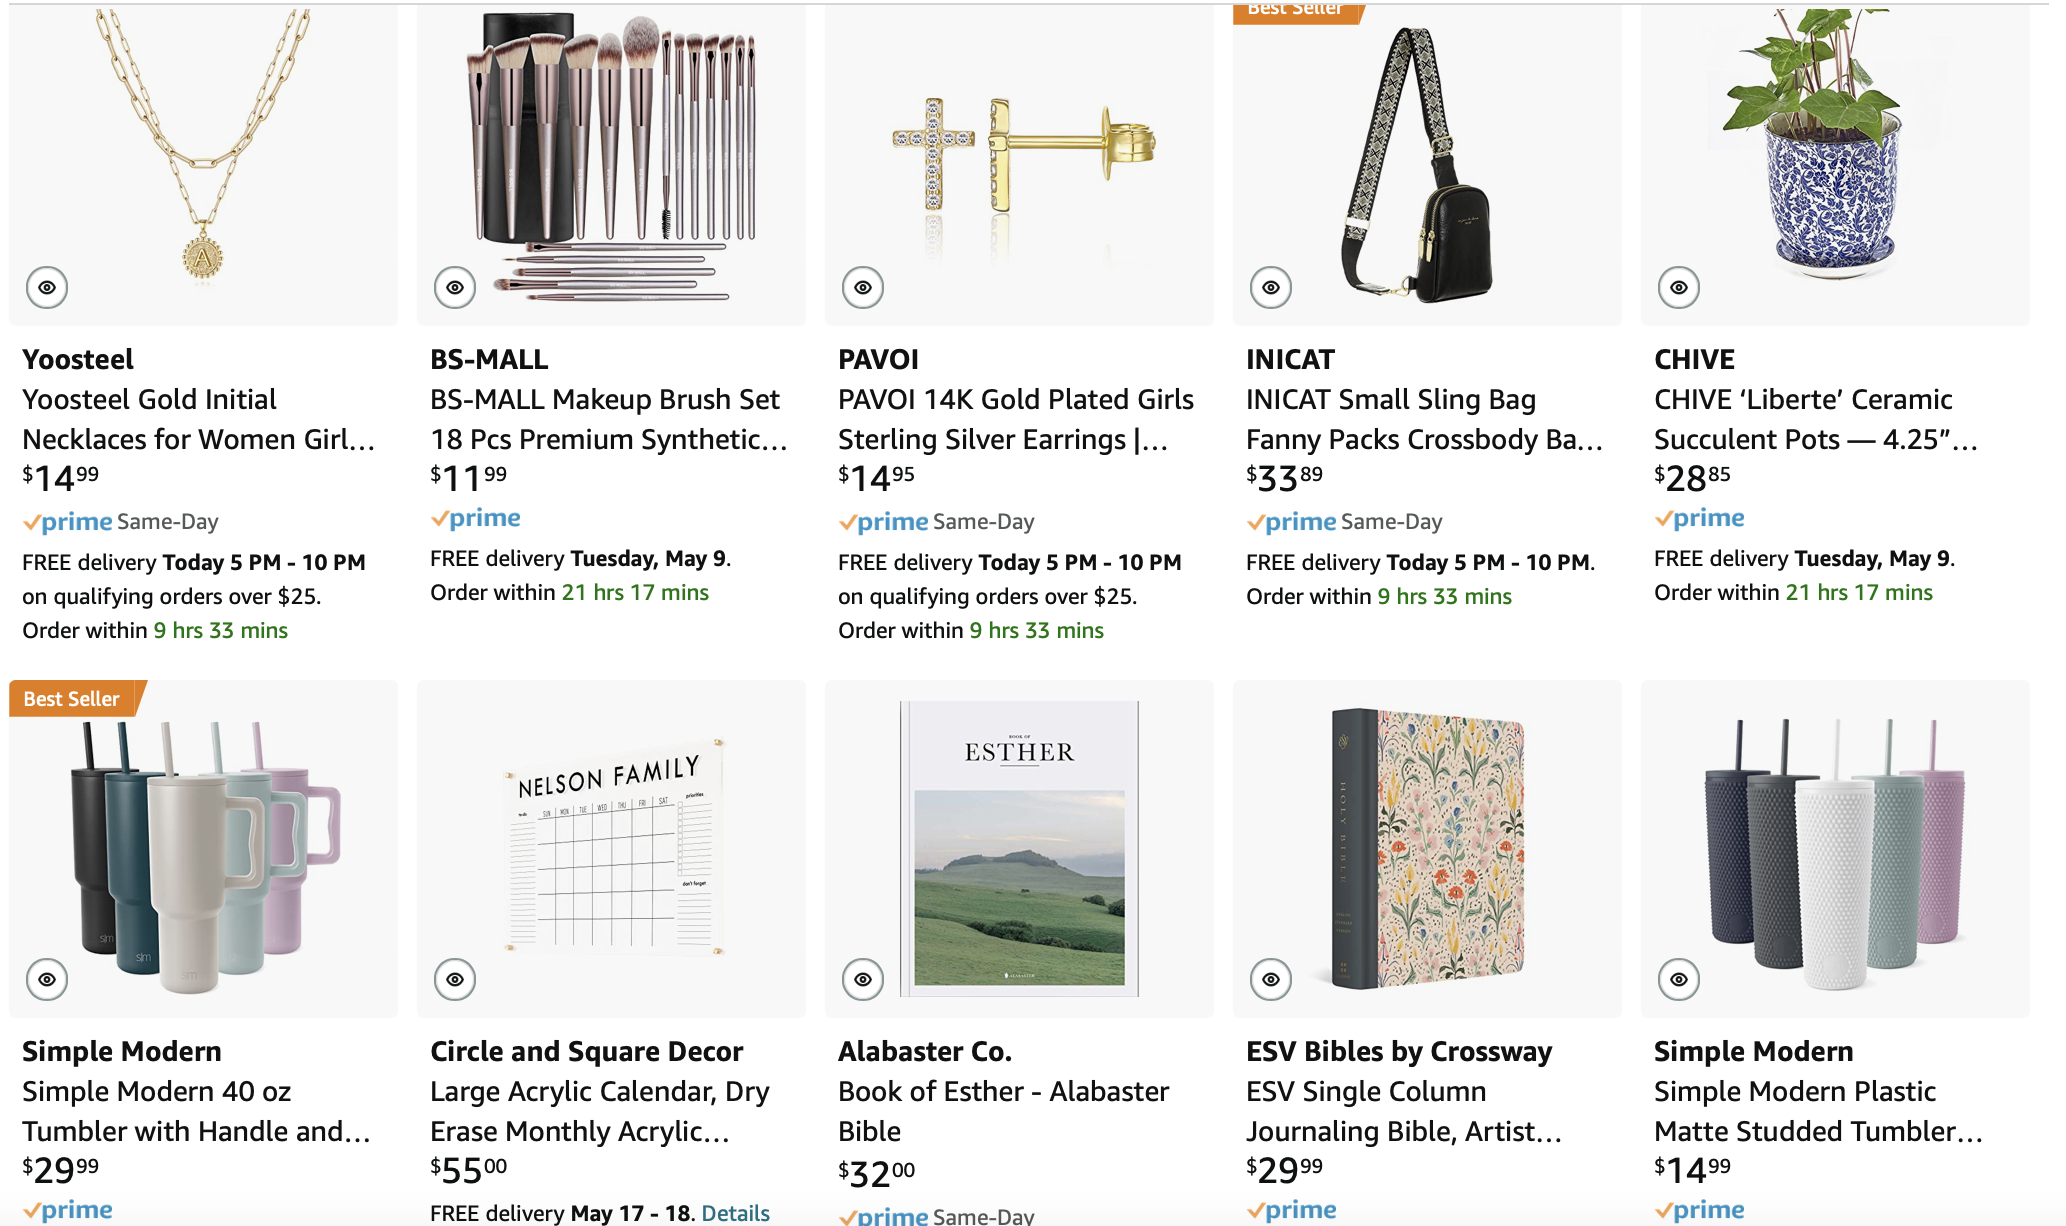Image resolution: width=2066 pixels, height=1226 pixels.
Task: Open PAVOI 14K Gold Plated Earrings listing
Action: [1015, 419]
